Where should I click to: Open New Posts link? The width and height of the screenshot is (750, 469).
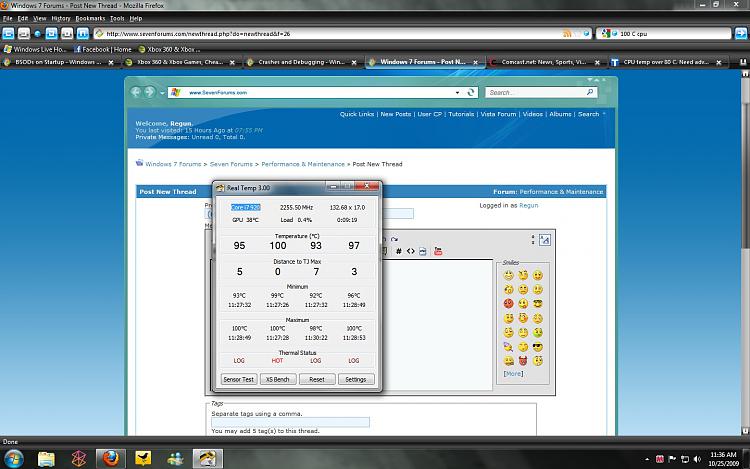tap(396, 114)
